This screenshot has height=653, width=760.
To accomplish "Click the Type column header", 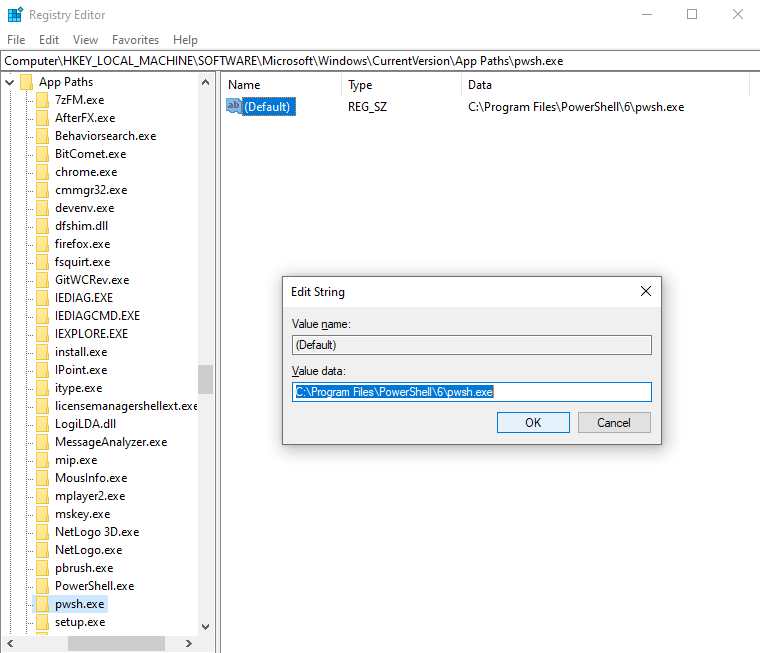I will [x=401, y=85].
